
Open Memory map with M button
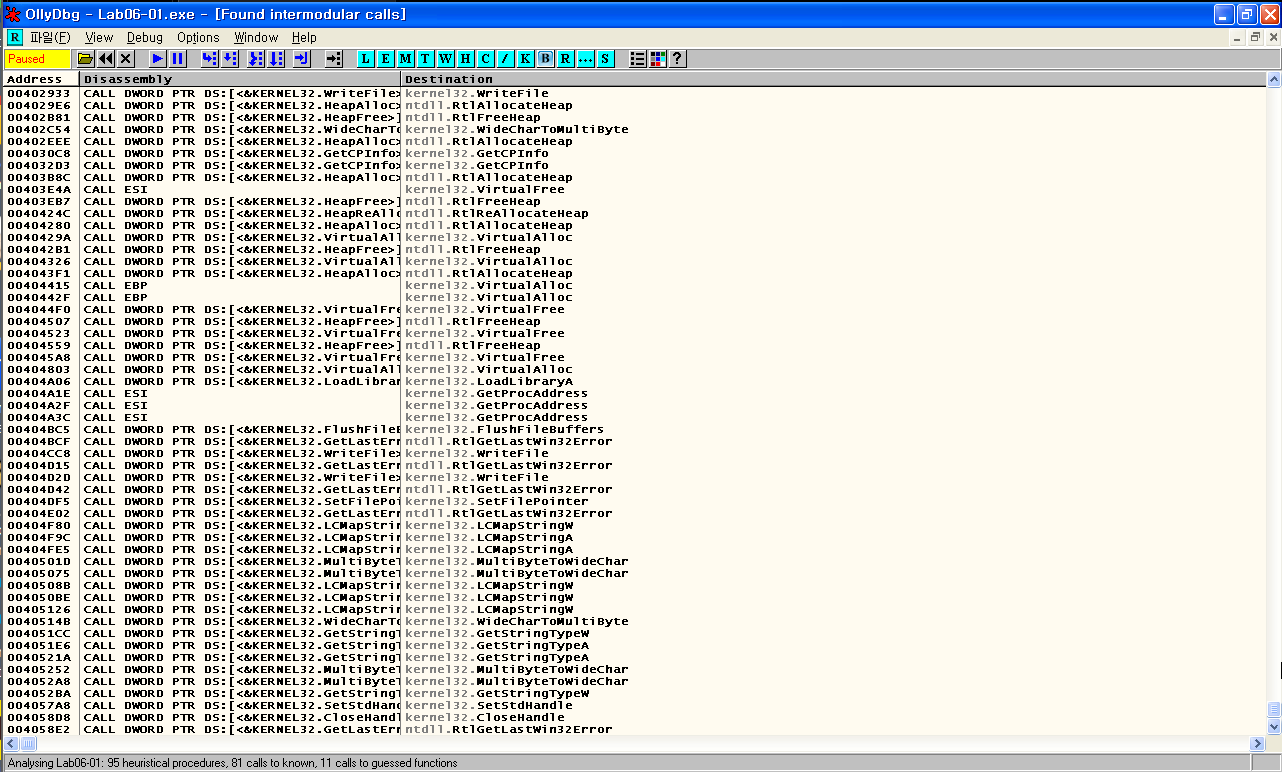click(405, 59)
